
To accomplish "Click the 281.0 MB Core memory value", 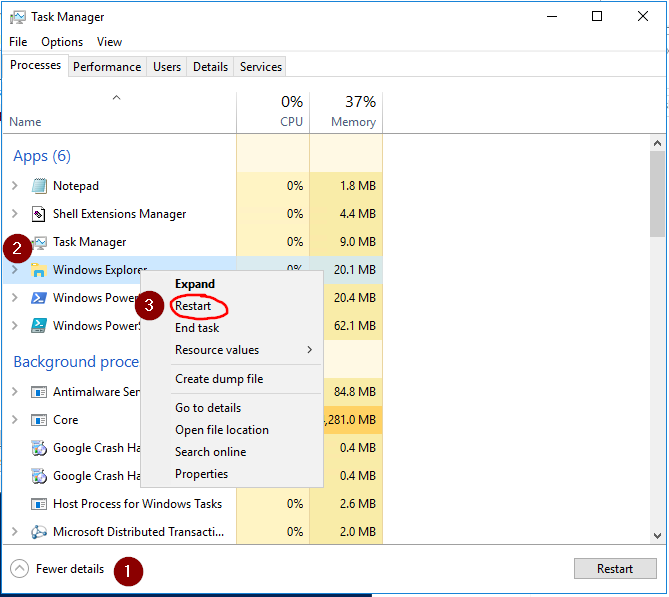I will tap(352, 420).
